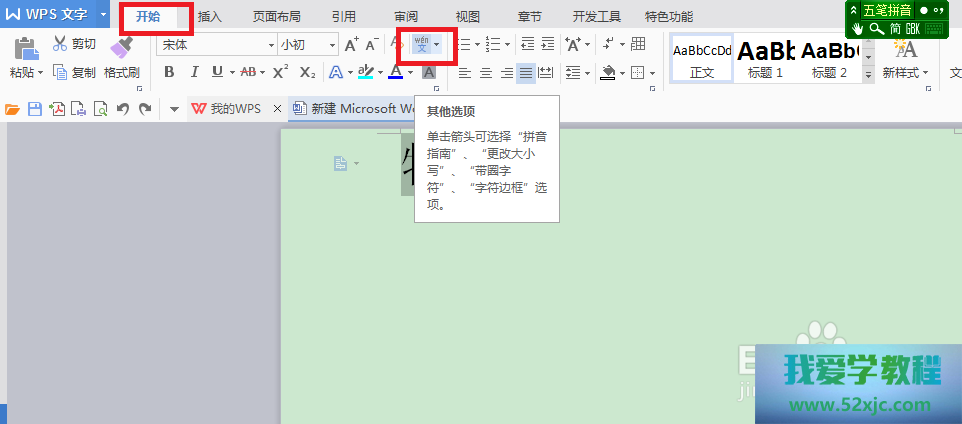Click the 新样式 button
This screenshot has height=424, width=962.
click(905, 60)
